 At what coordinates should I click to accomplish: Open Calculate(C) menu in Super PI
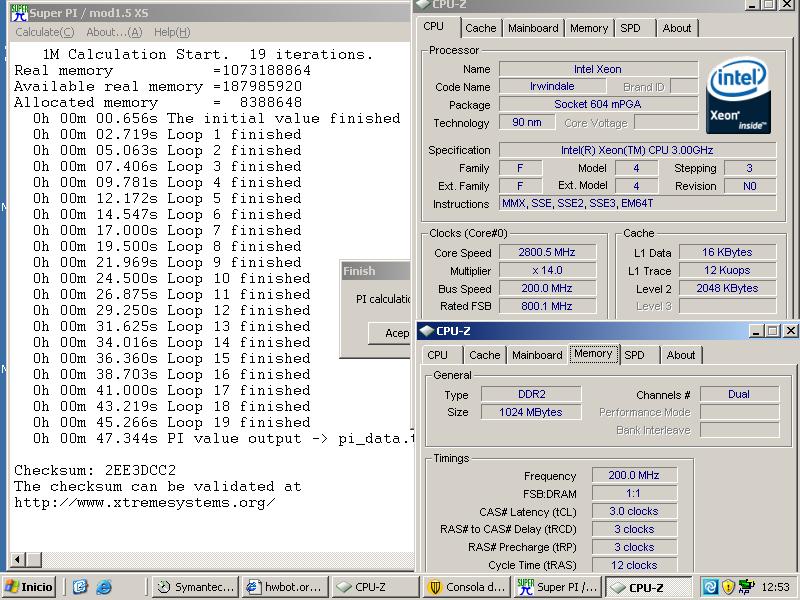tap(45, 32)
